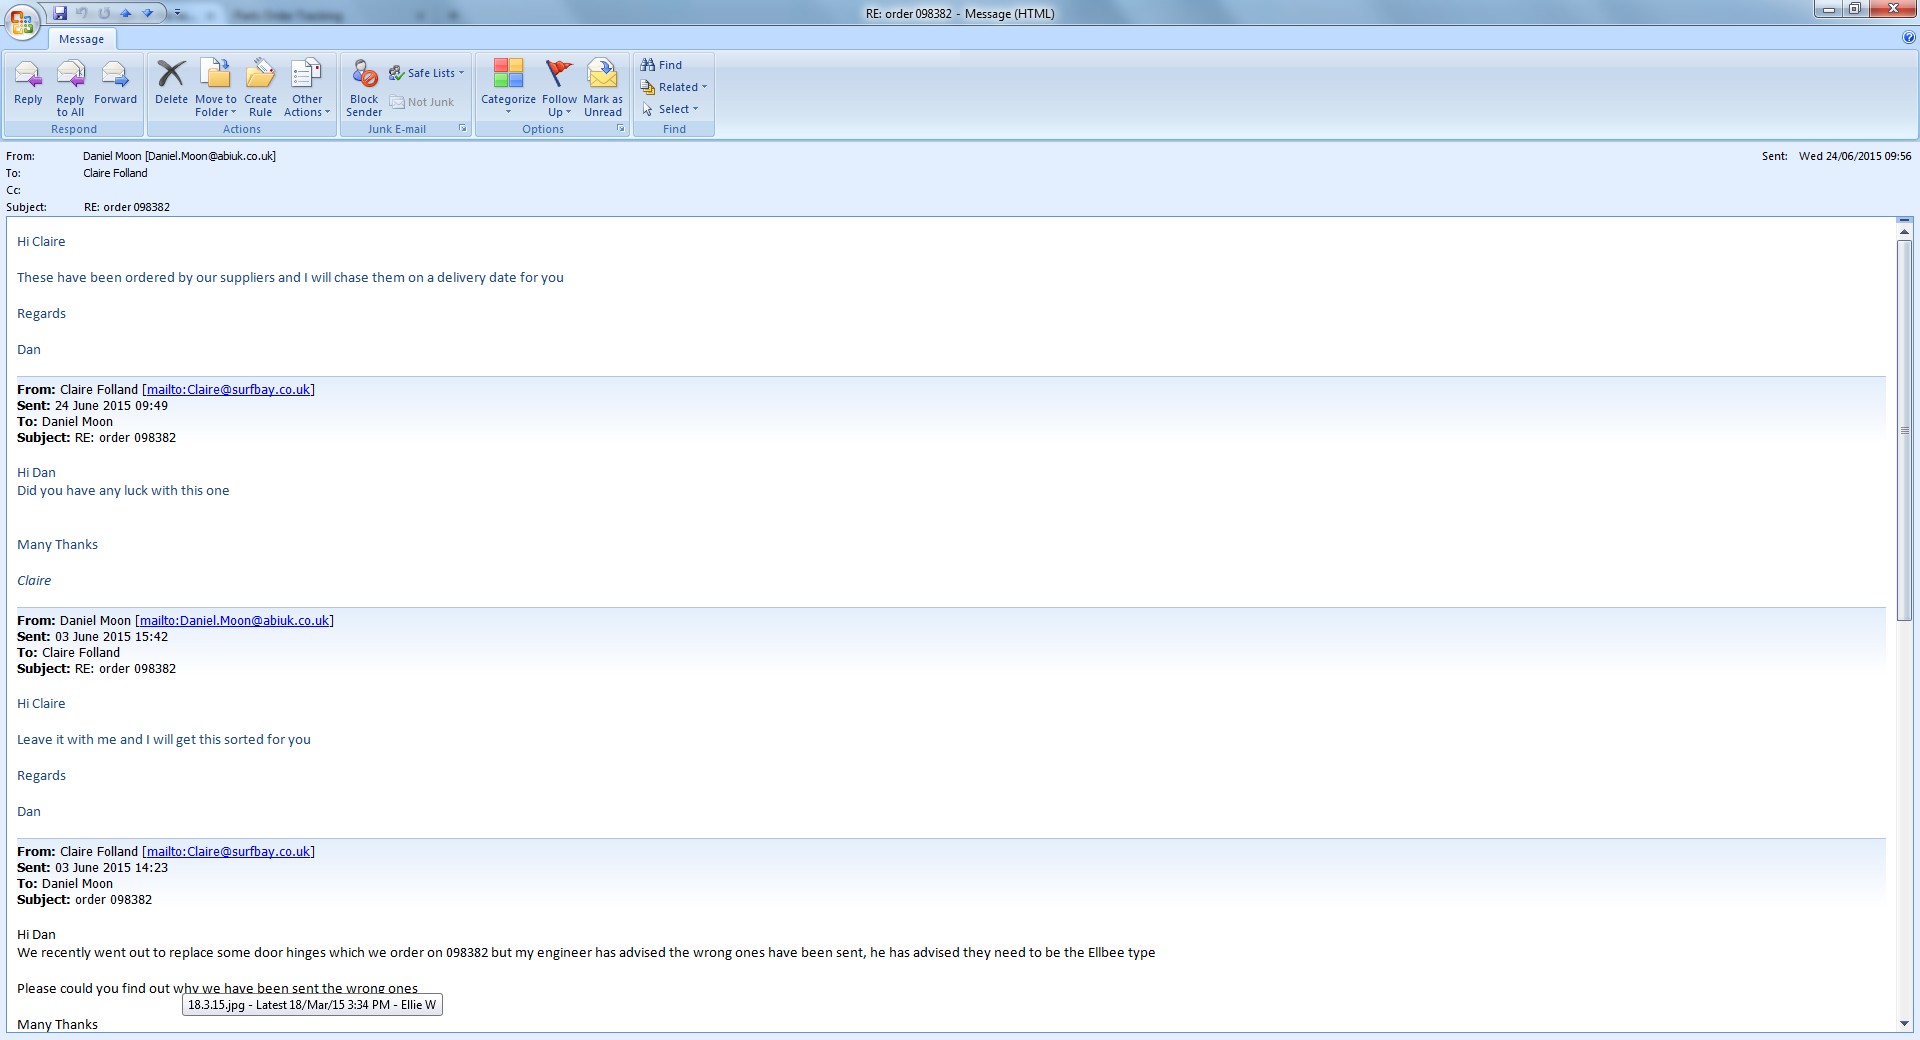Save the message from Quick Access Toolbar
This screenshot has width=1920, height=1040.
pos(60,13)
